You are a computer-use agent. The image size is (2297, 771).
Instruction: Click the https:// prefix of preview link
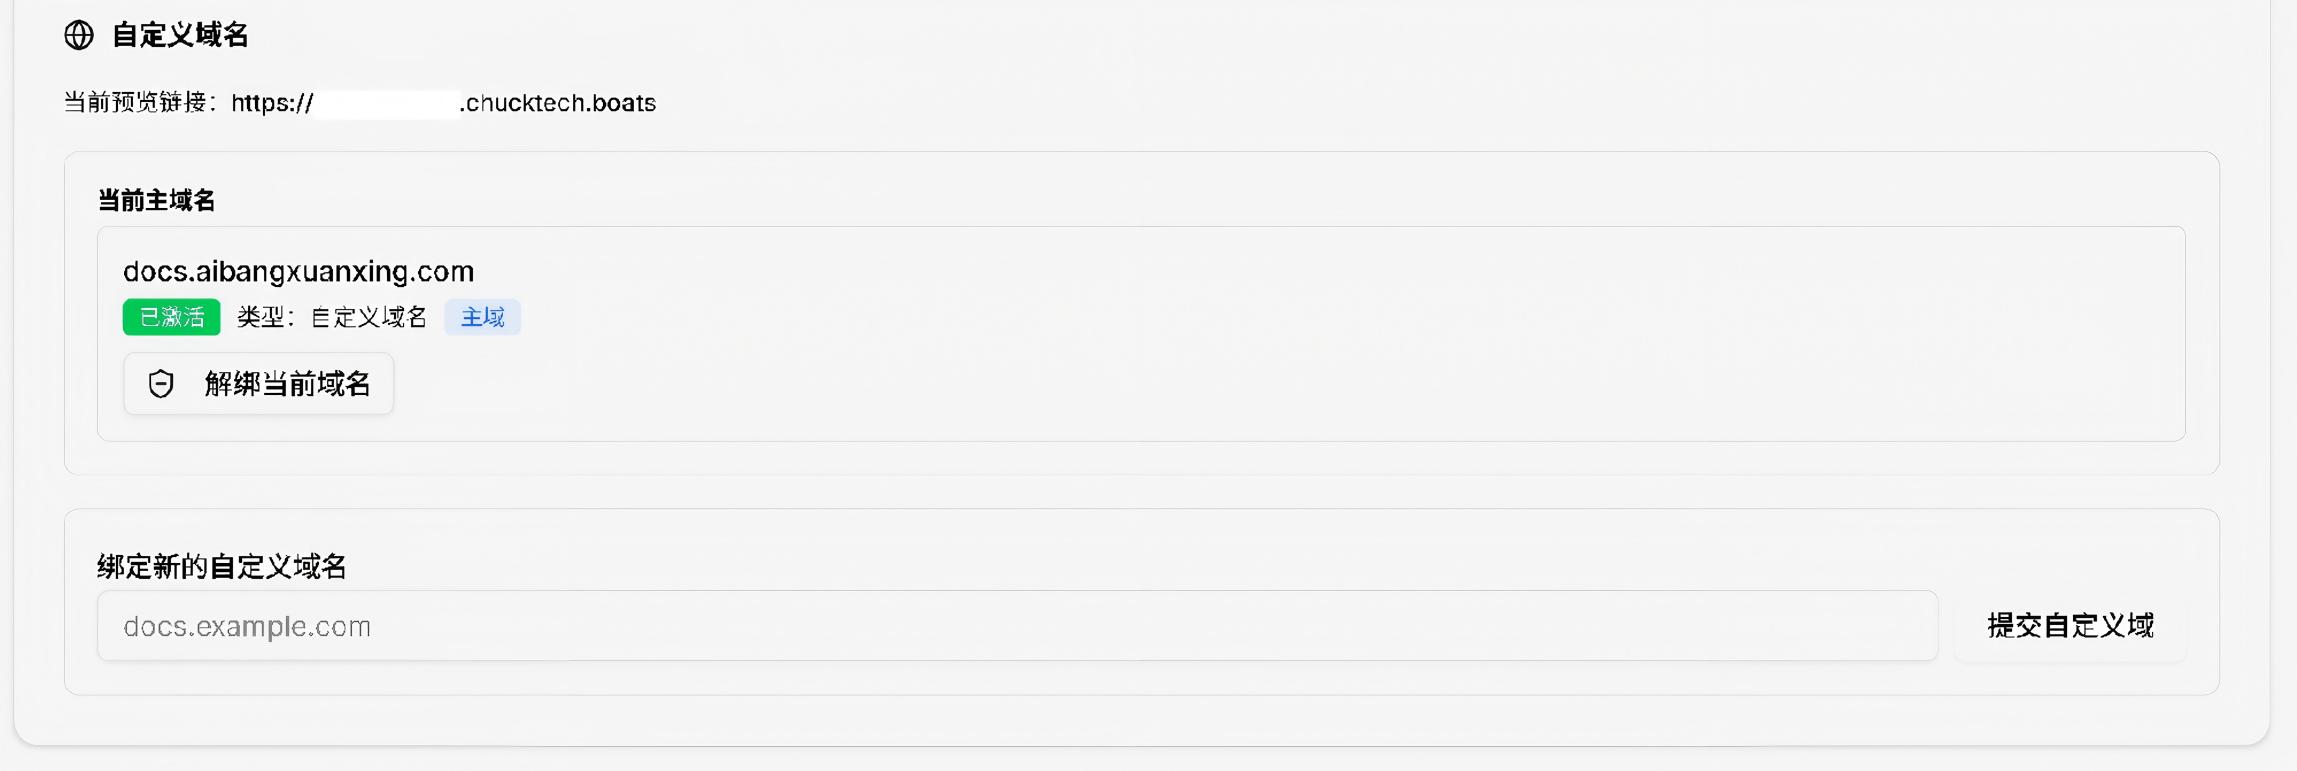(x=272, y=103)
